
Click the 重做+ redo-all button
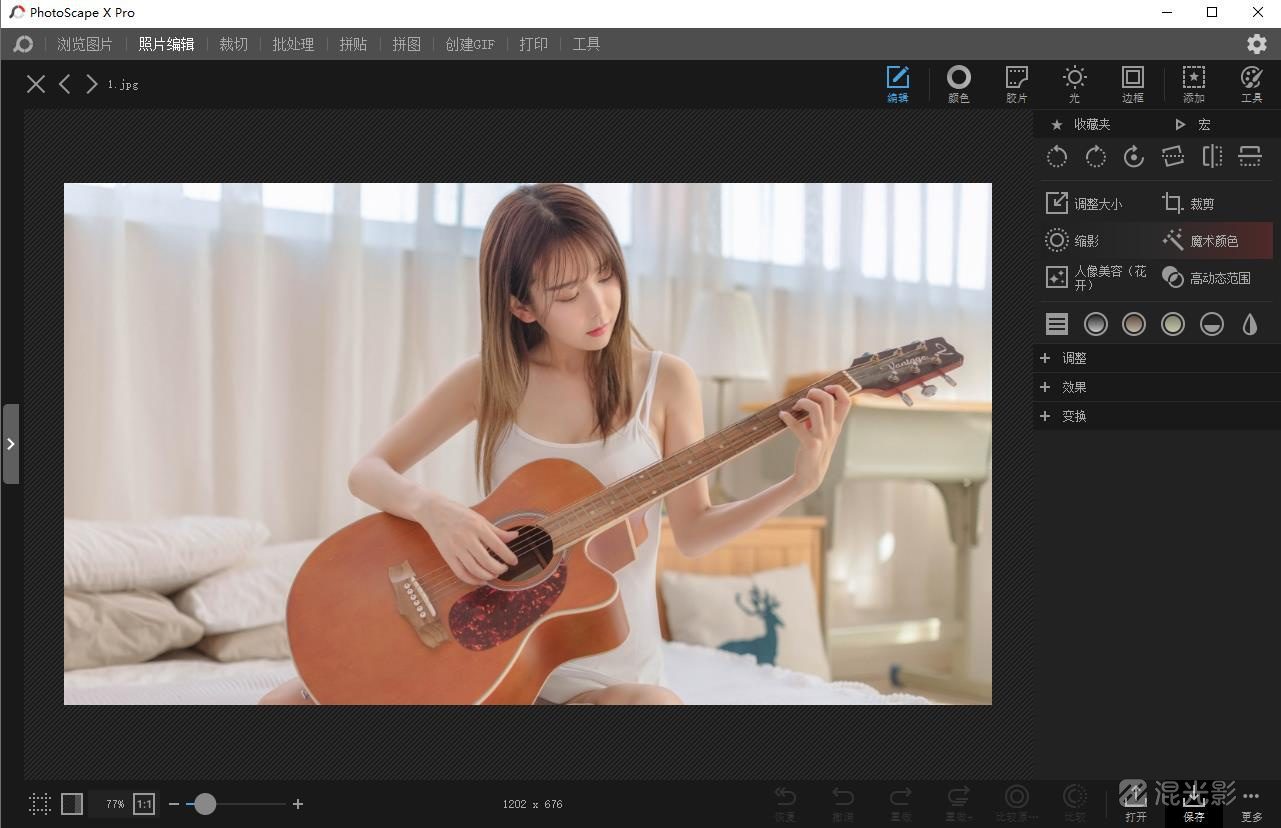coord(958,803)
